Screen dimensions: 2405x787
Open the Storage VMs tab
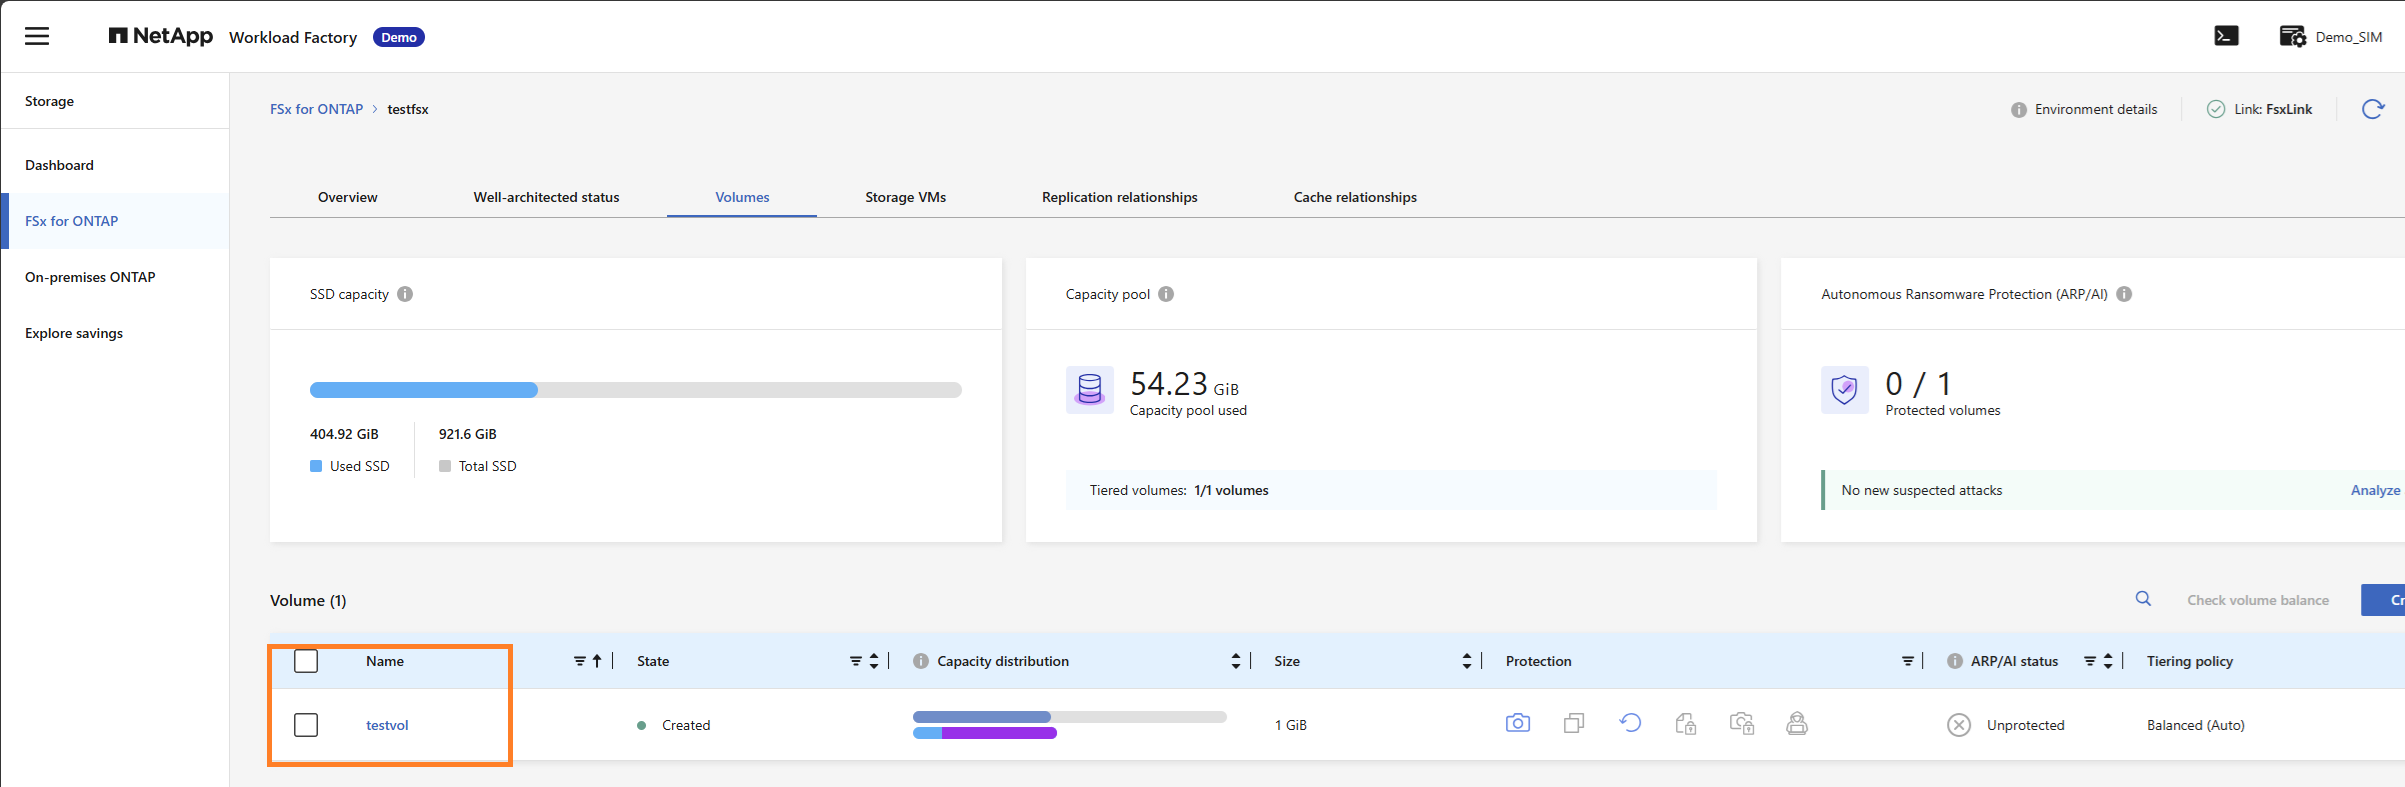click(905, 197)
